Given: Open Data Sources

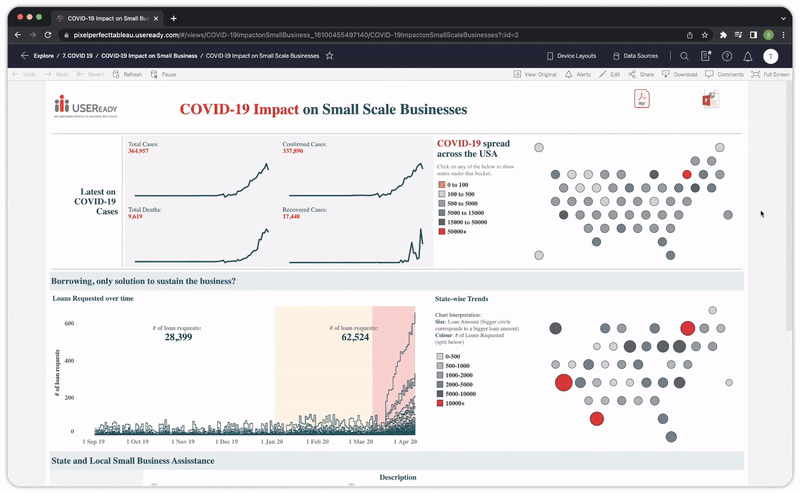Looking at the screenshot, I should click(x=635, y=56).
